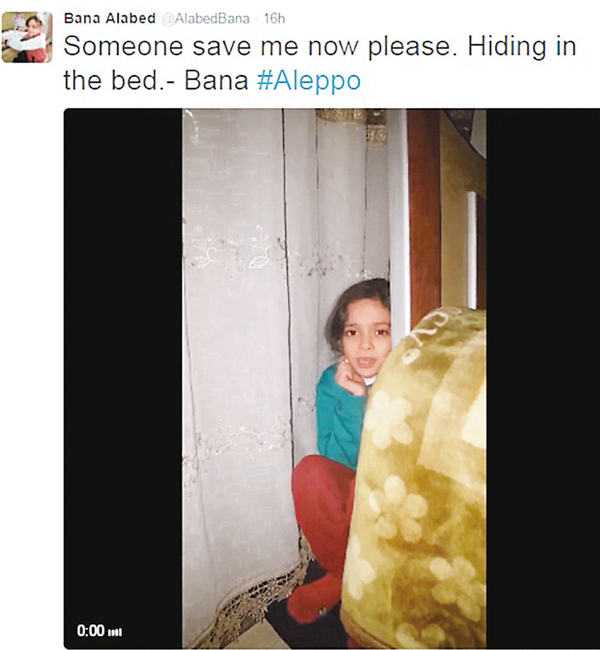600x650 pixels.
Task: Click the "the bed.- Bana" tweet line
Action: [x=156, y=80]
